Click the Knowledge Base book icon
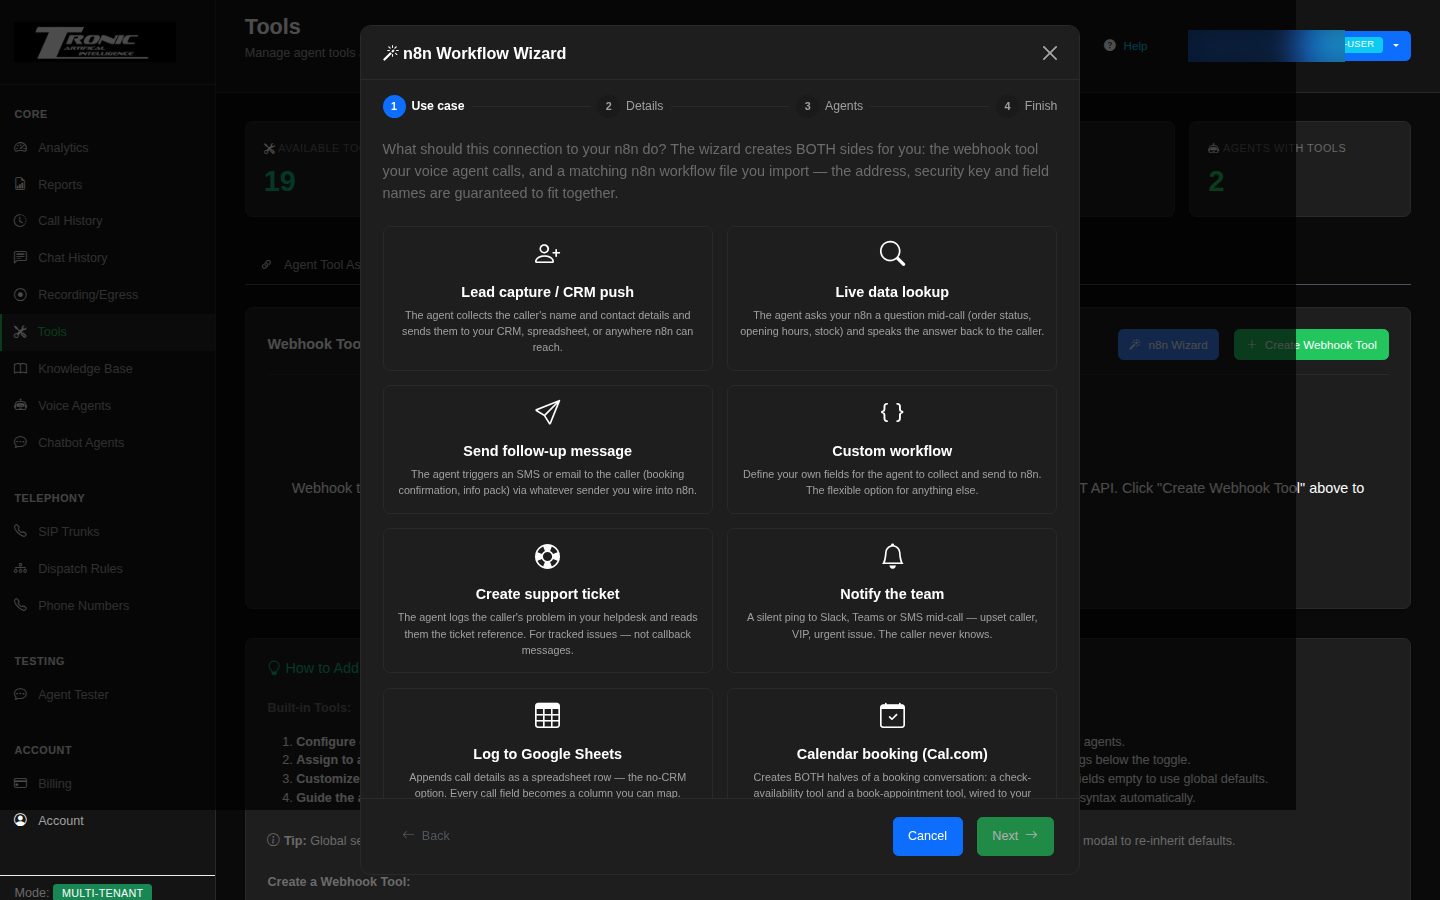Screen dimensions: 1440x900 pos(21,368)
